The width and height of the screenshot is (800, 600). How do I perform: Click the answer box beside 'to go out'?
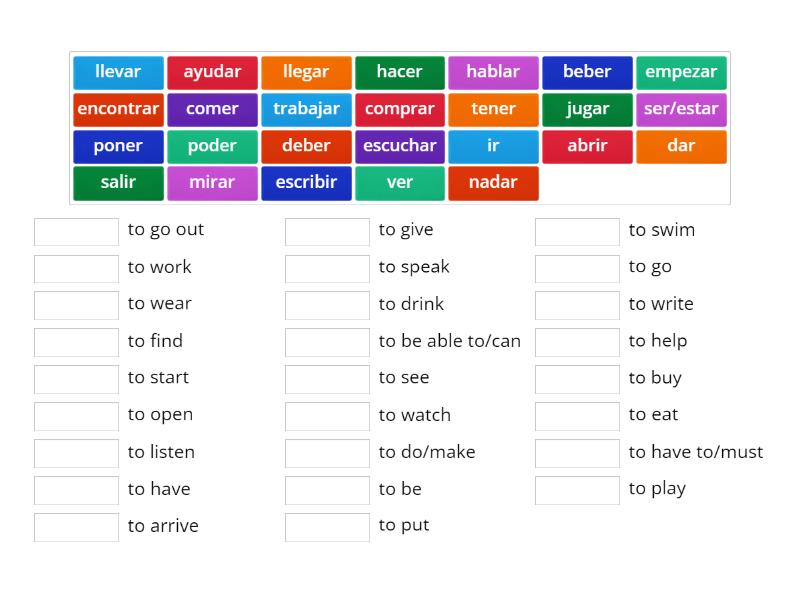(76, 230)
